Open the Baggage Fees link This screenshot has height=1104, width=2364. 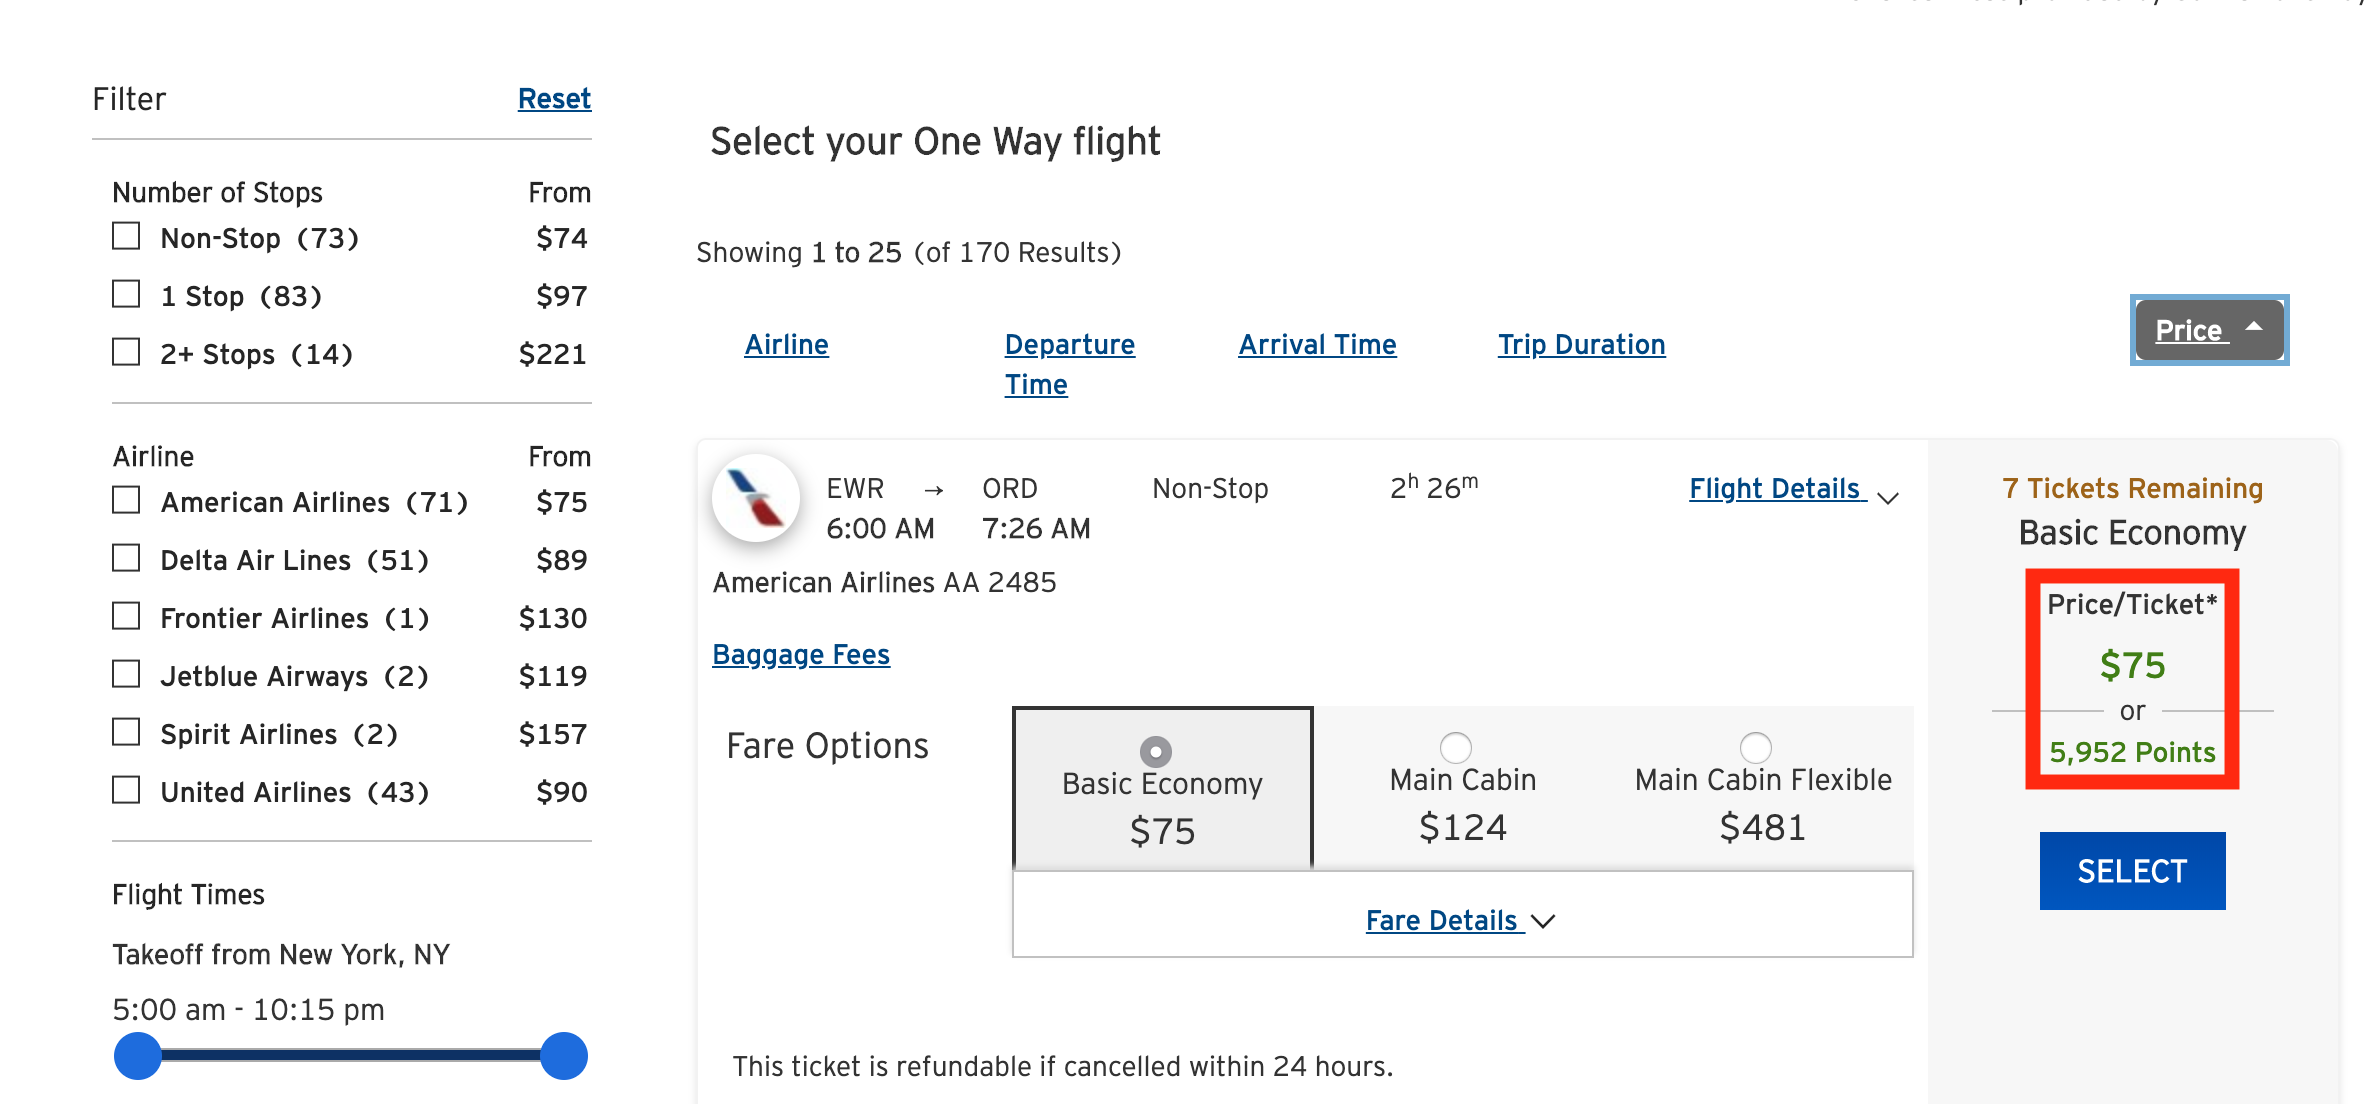[801, 655]
